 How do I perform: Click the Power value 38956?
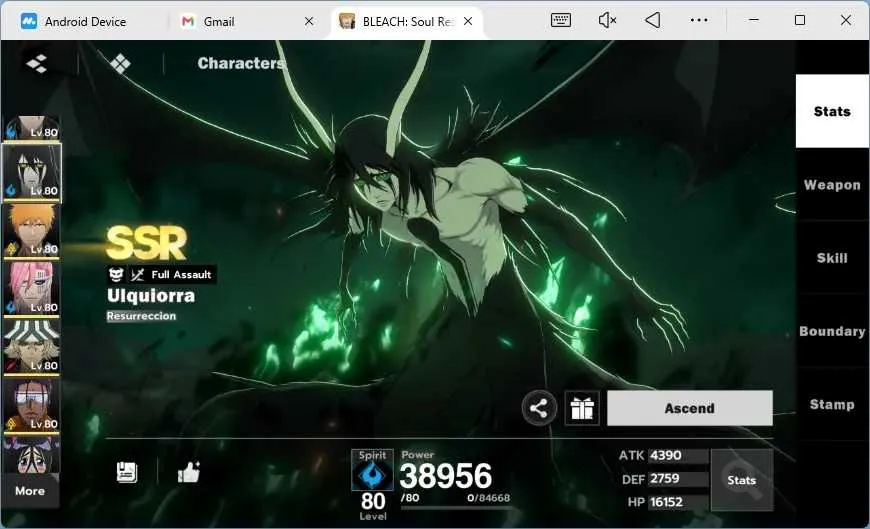pos(446,476)
